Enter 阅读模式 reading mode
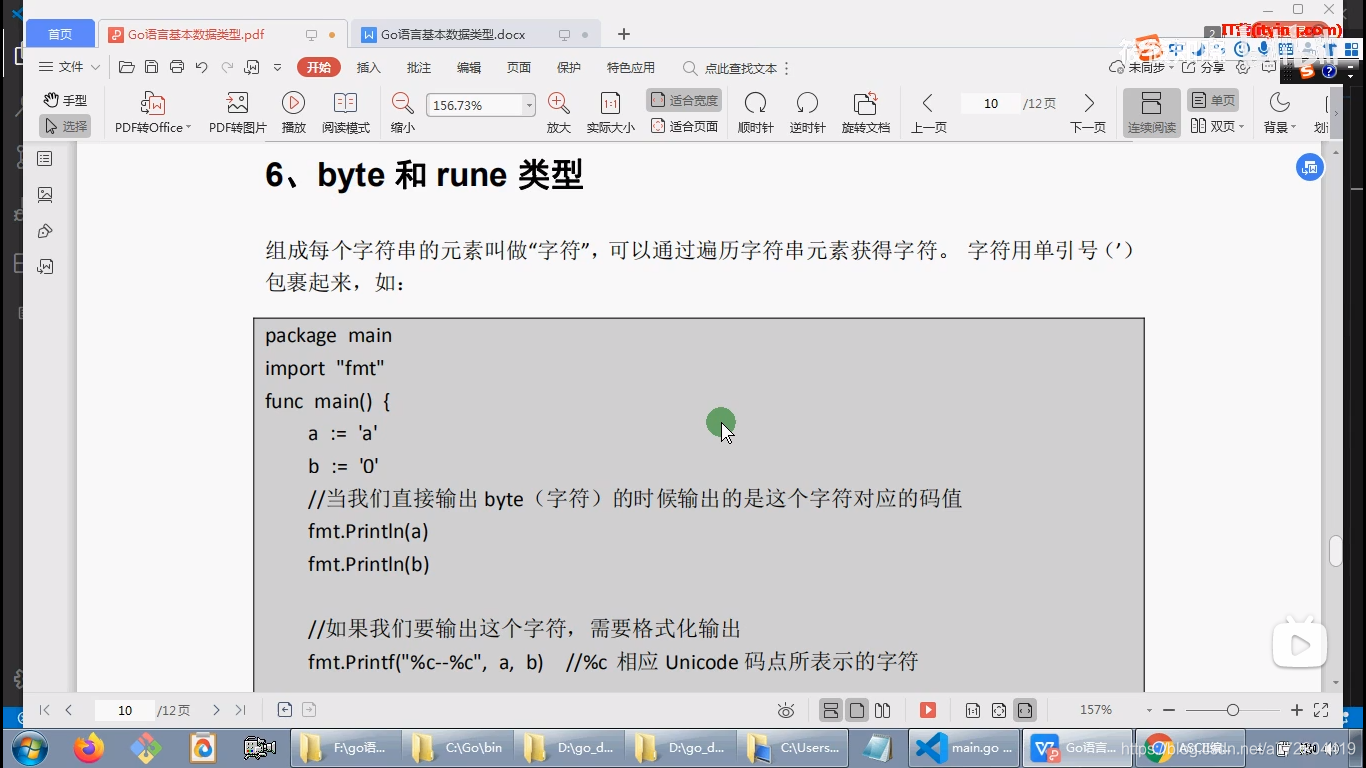 pos(345,112)
